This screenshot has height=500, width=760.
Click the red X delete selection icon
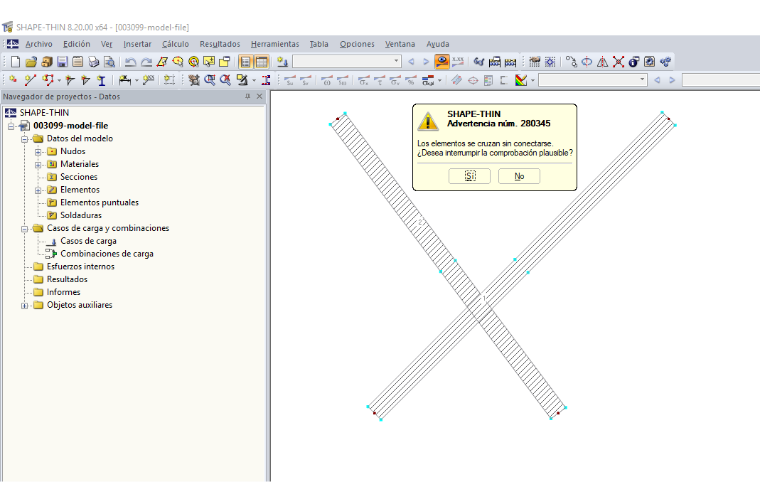618,62
